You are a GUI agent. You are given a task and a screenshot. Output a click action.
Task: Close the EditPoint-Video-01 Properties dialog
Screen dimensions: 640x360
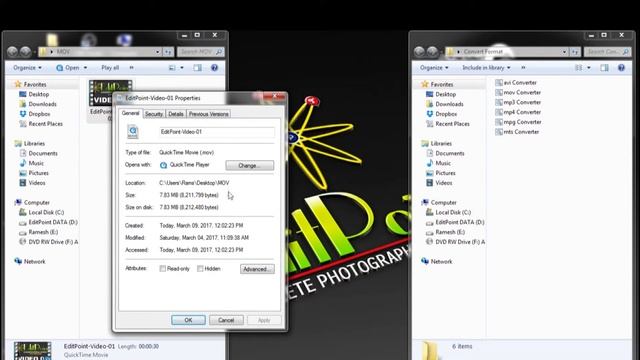pos(275,96)
